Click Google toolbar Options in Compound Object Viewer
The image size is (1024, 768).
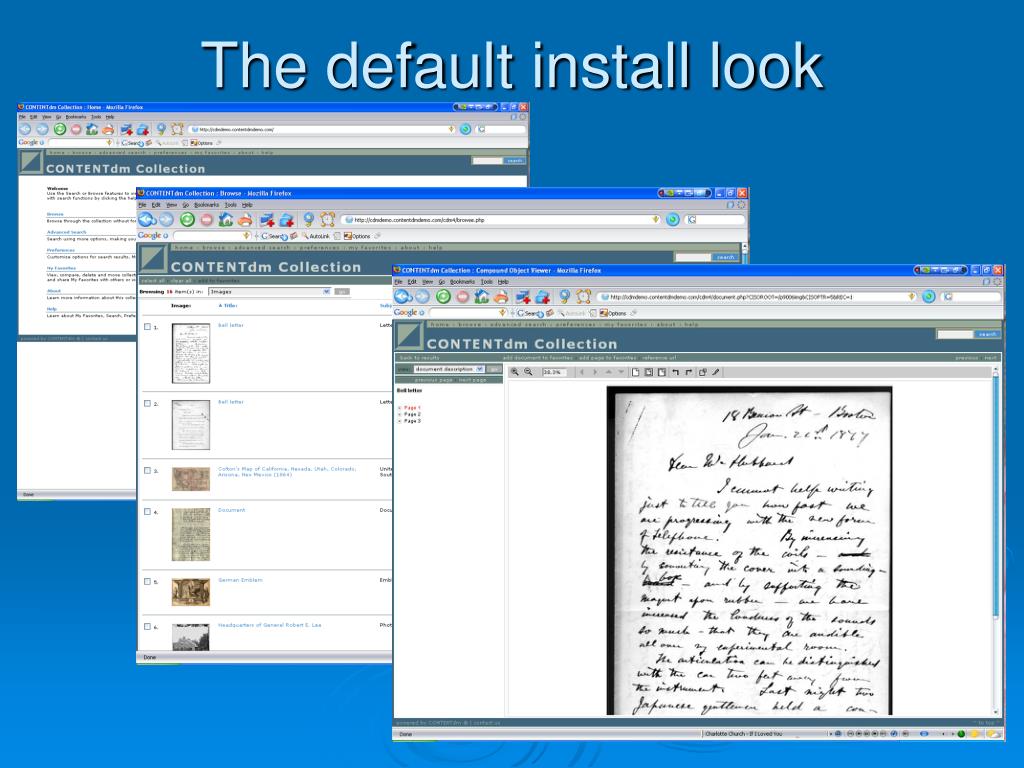click(613, 313)
